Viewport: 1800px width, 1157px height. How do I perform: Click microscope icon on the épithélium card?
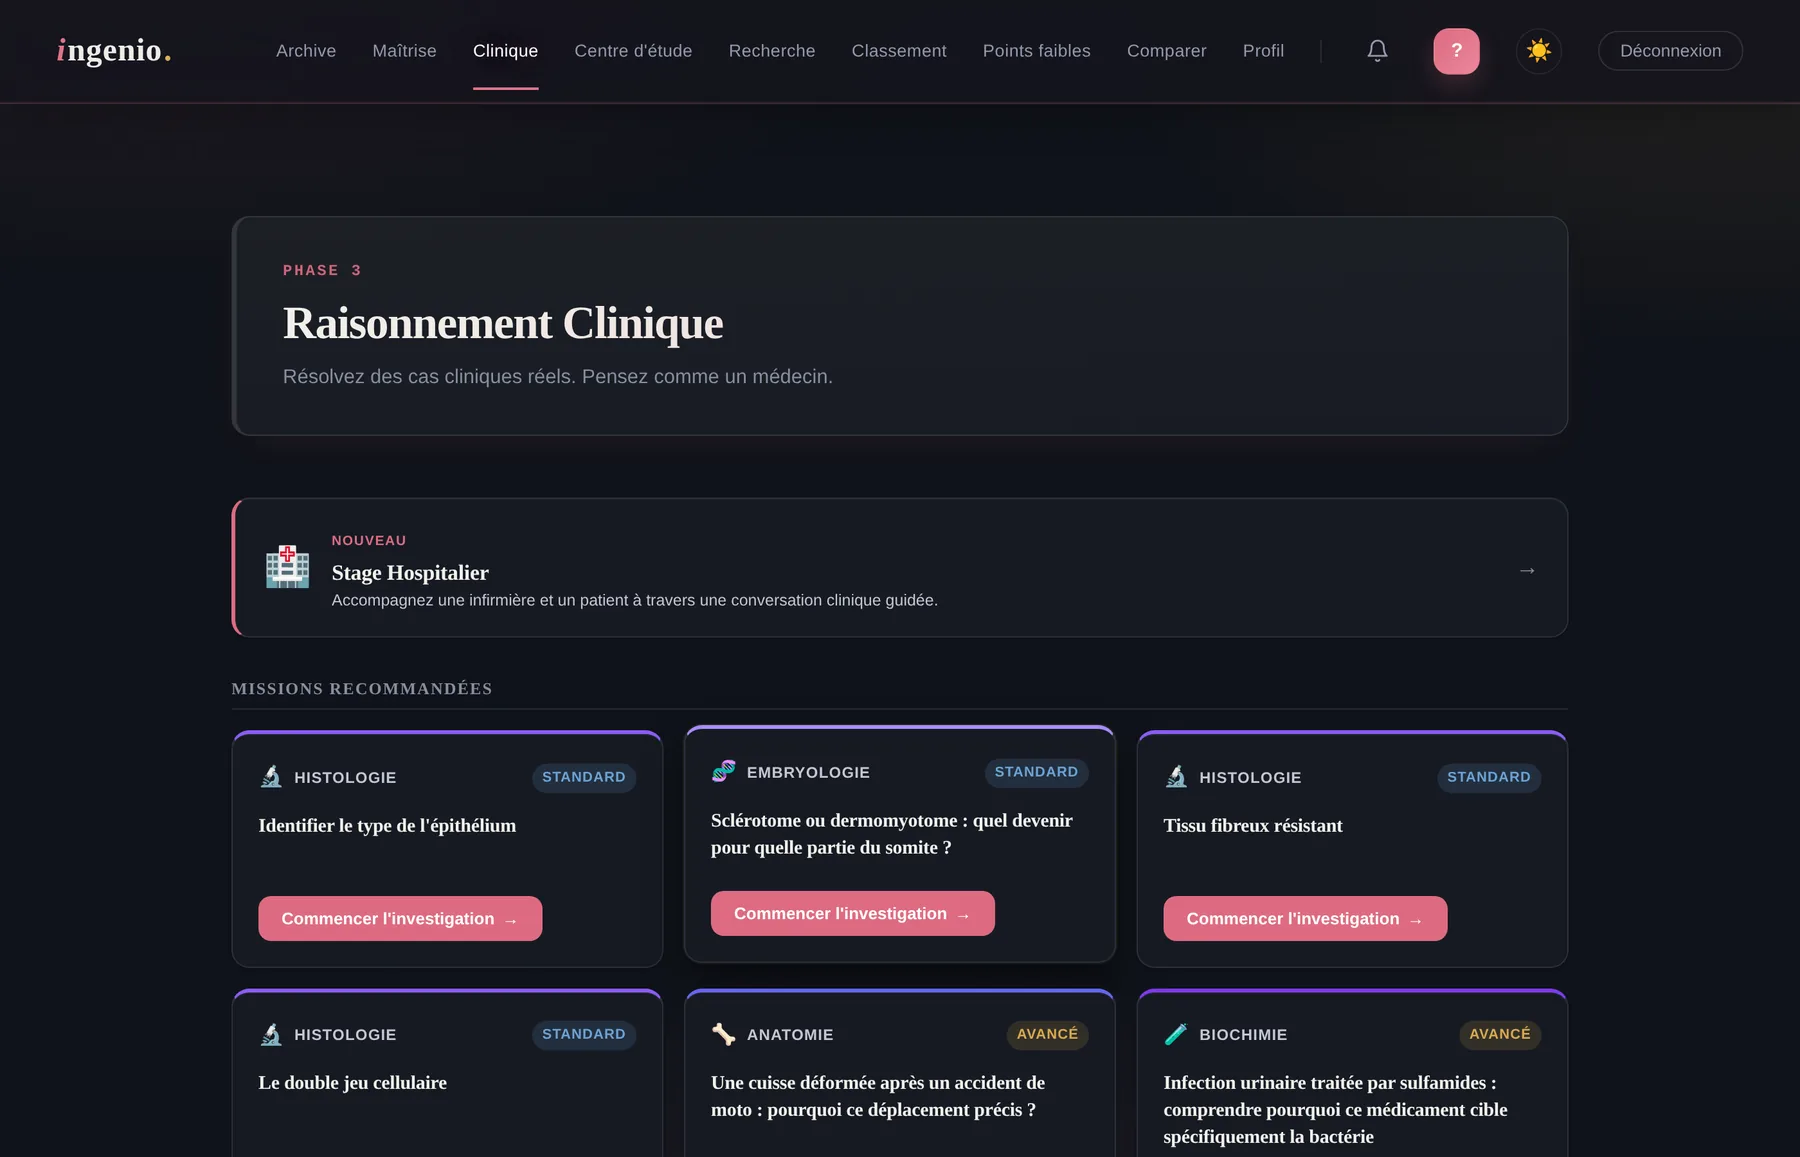click(271, 777)
